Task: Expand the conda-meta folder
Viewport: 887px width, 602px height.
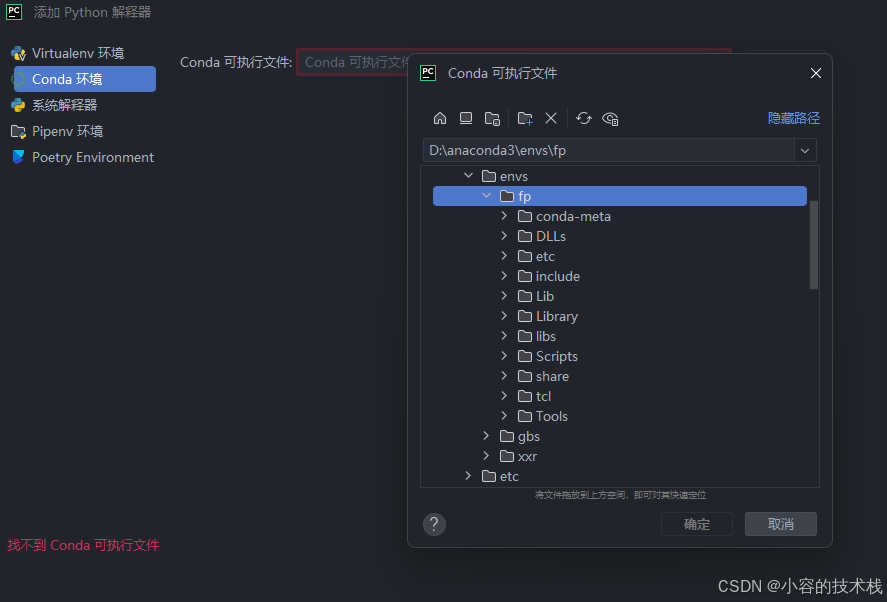Action: coord(504,216)
